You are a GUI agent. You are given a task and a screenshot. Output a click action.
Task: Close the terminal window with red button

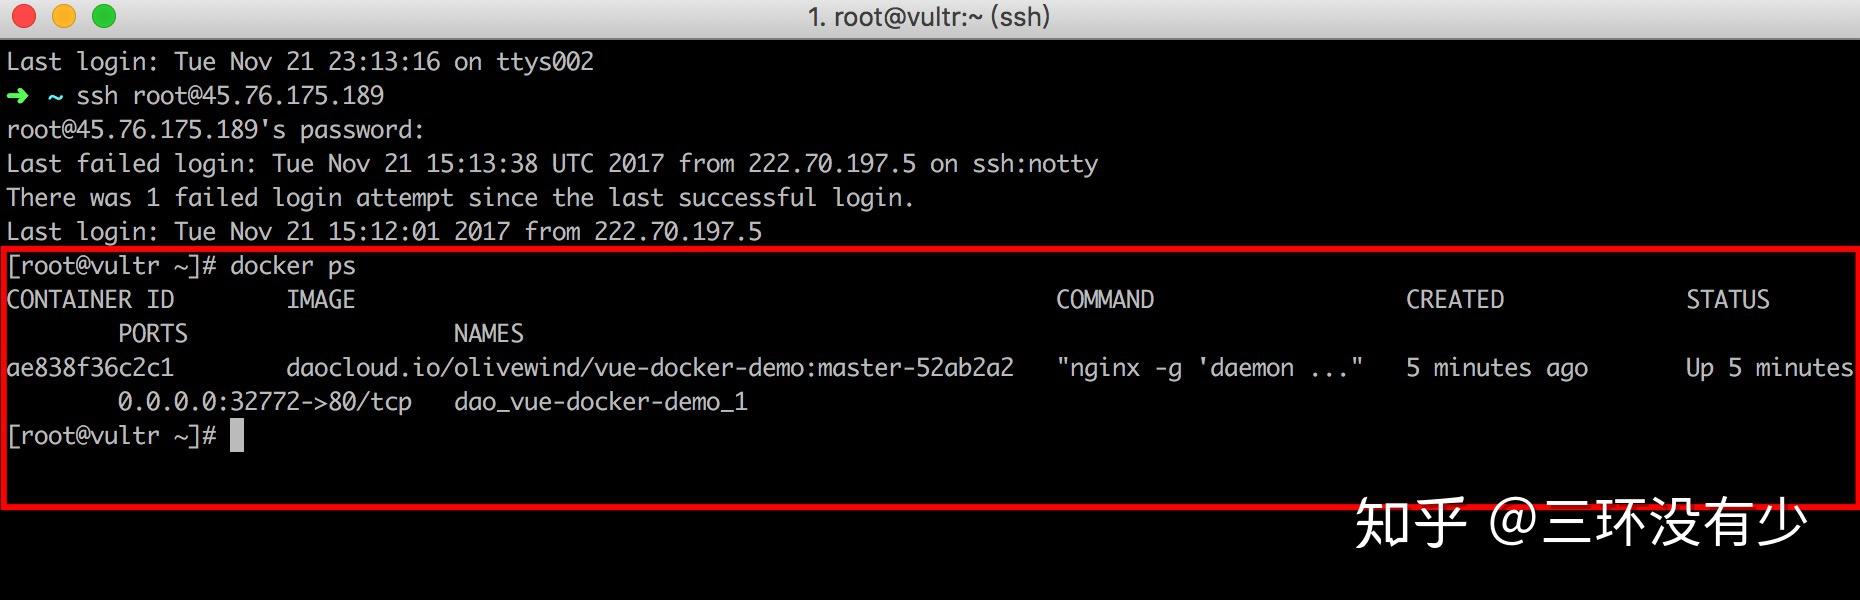point(24,16)
